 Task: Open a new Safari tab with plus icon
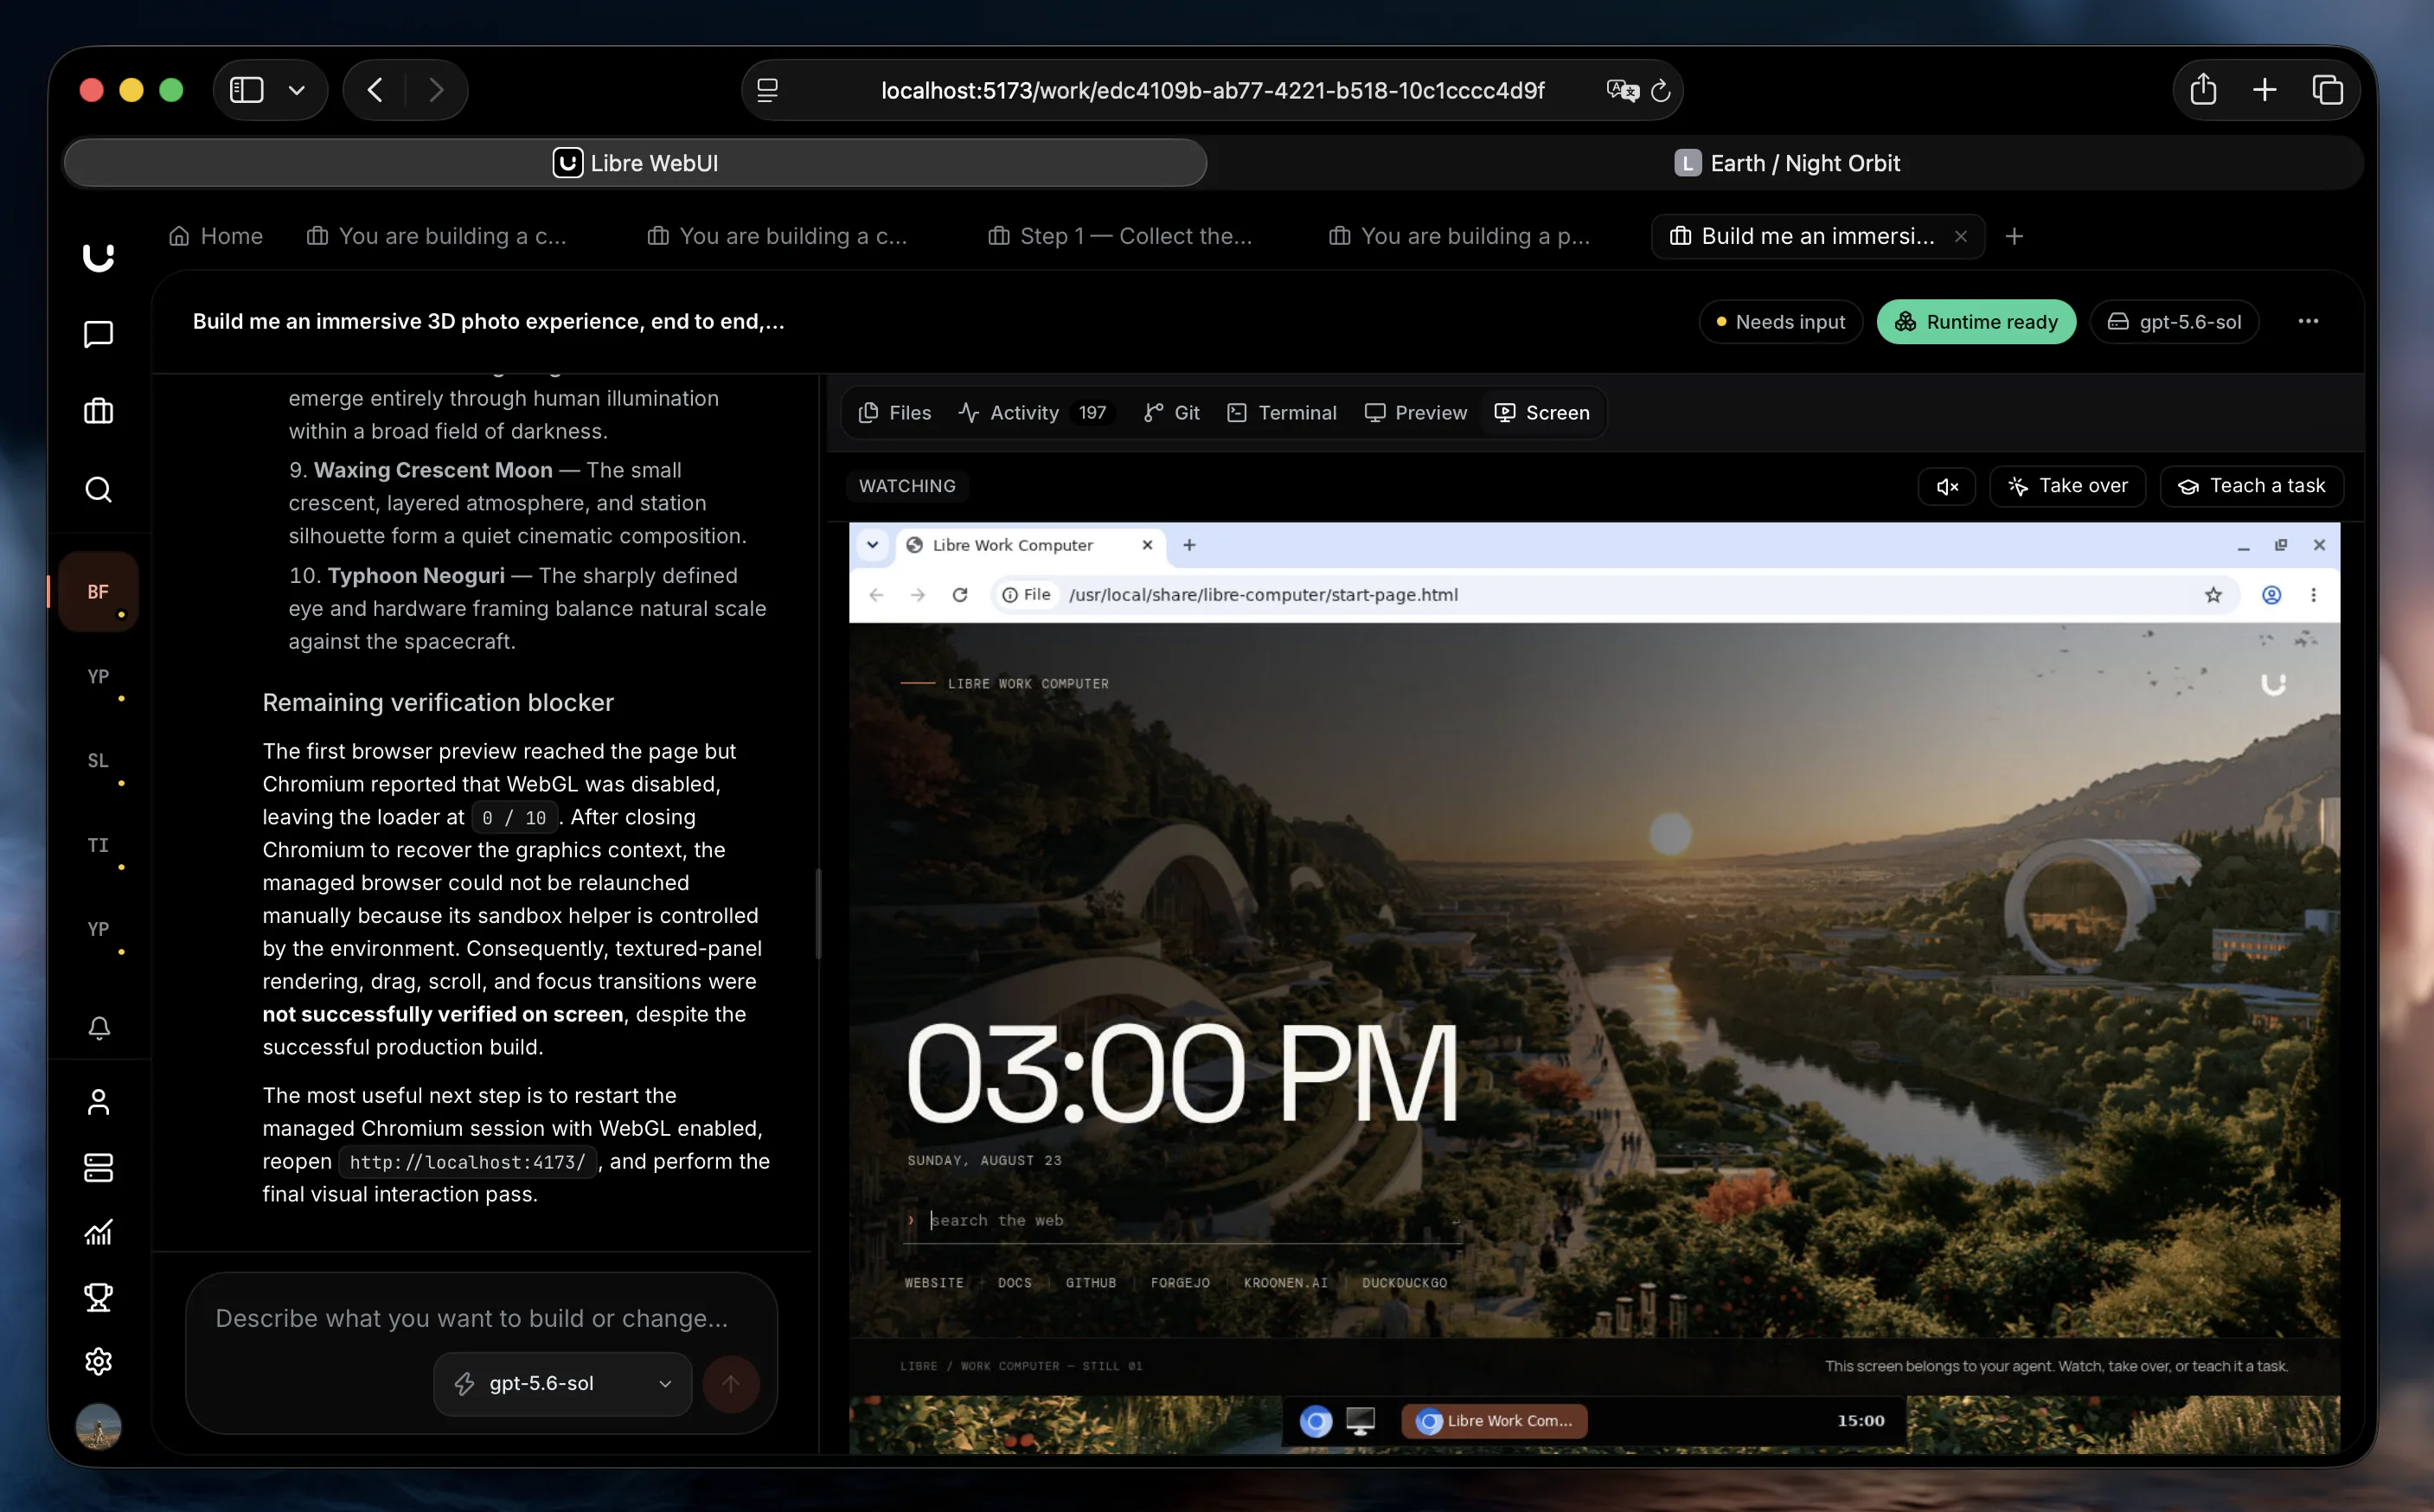(x=2265, y=90)
